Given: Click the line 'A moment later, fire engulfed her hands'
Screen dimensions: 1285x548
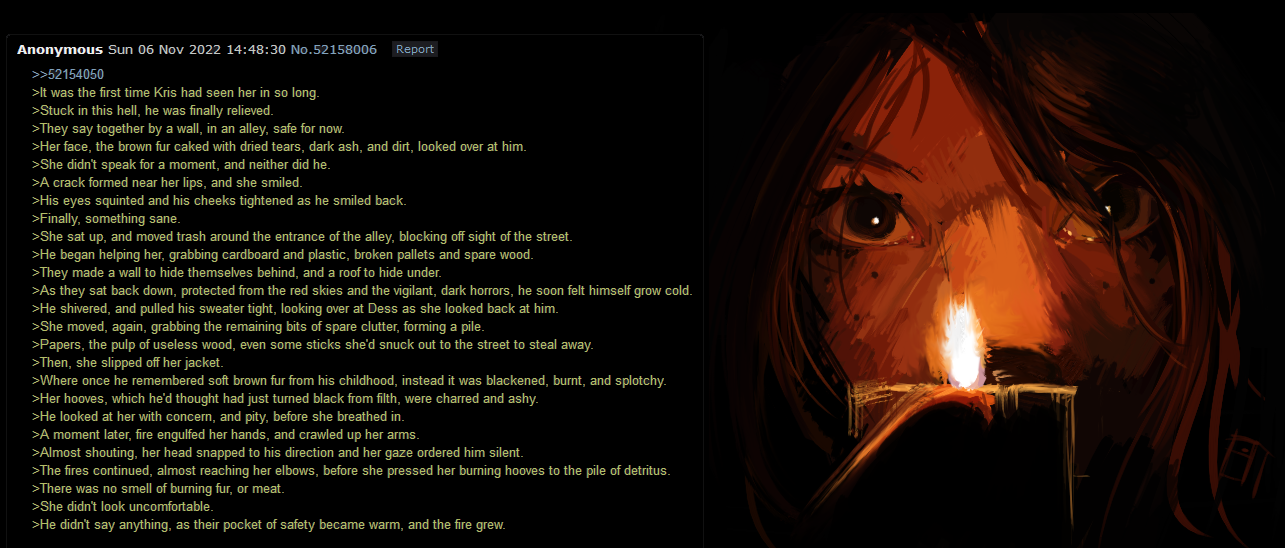Looking at the screenshot, I should pyautogui.click(x=225, y=435).
